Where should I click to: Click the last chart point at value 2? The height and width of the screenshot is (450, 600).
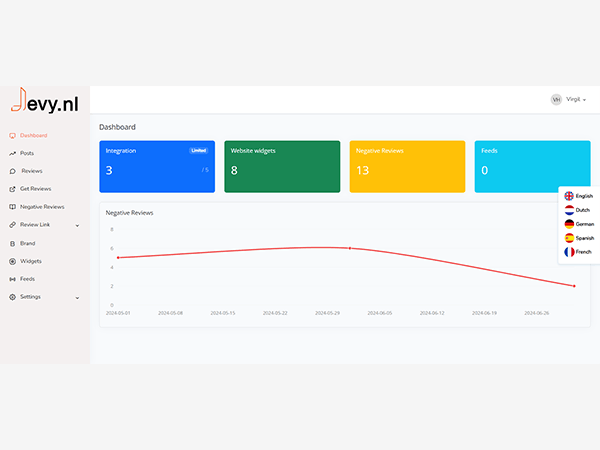pyautogui.click(x=574, y=286)
